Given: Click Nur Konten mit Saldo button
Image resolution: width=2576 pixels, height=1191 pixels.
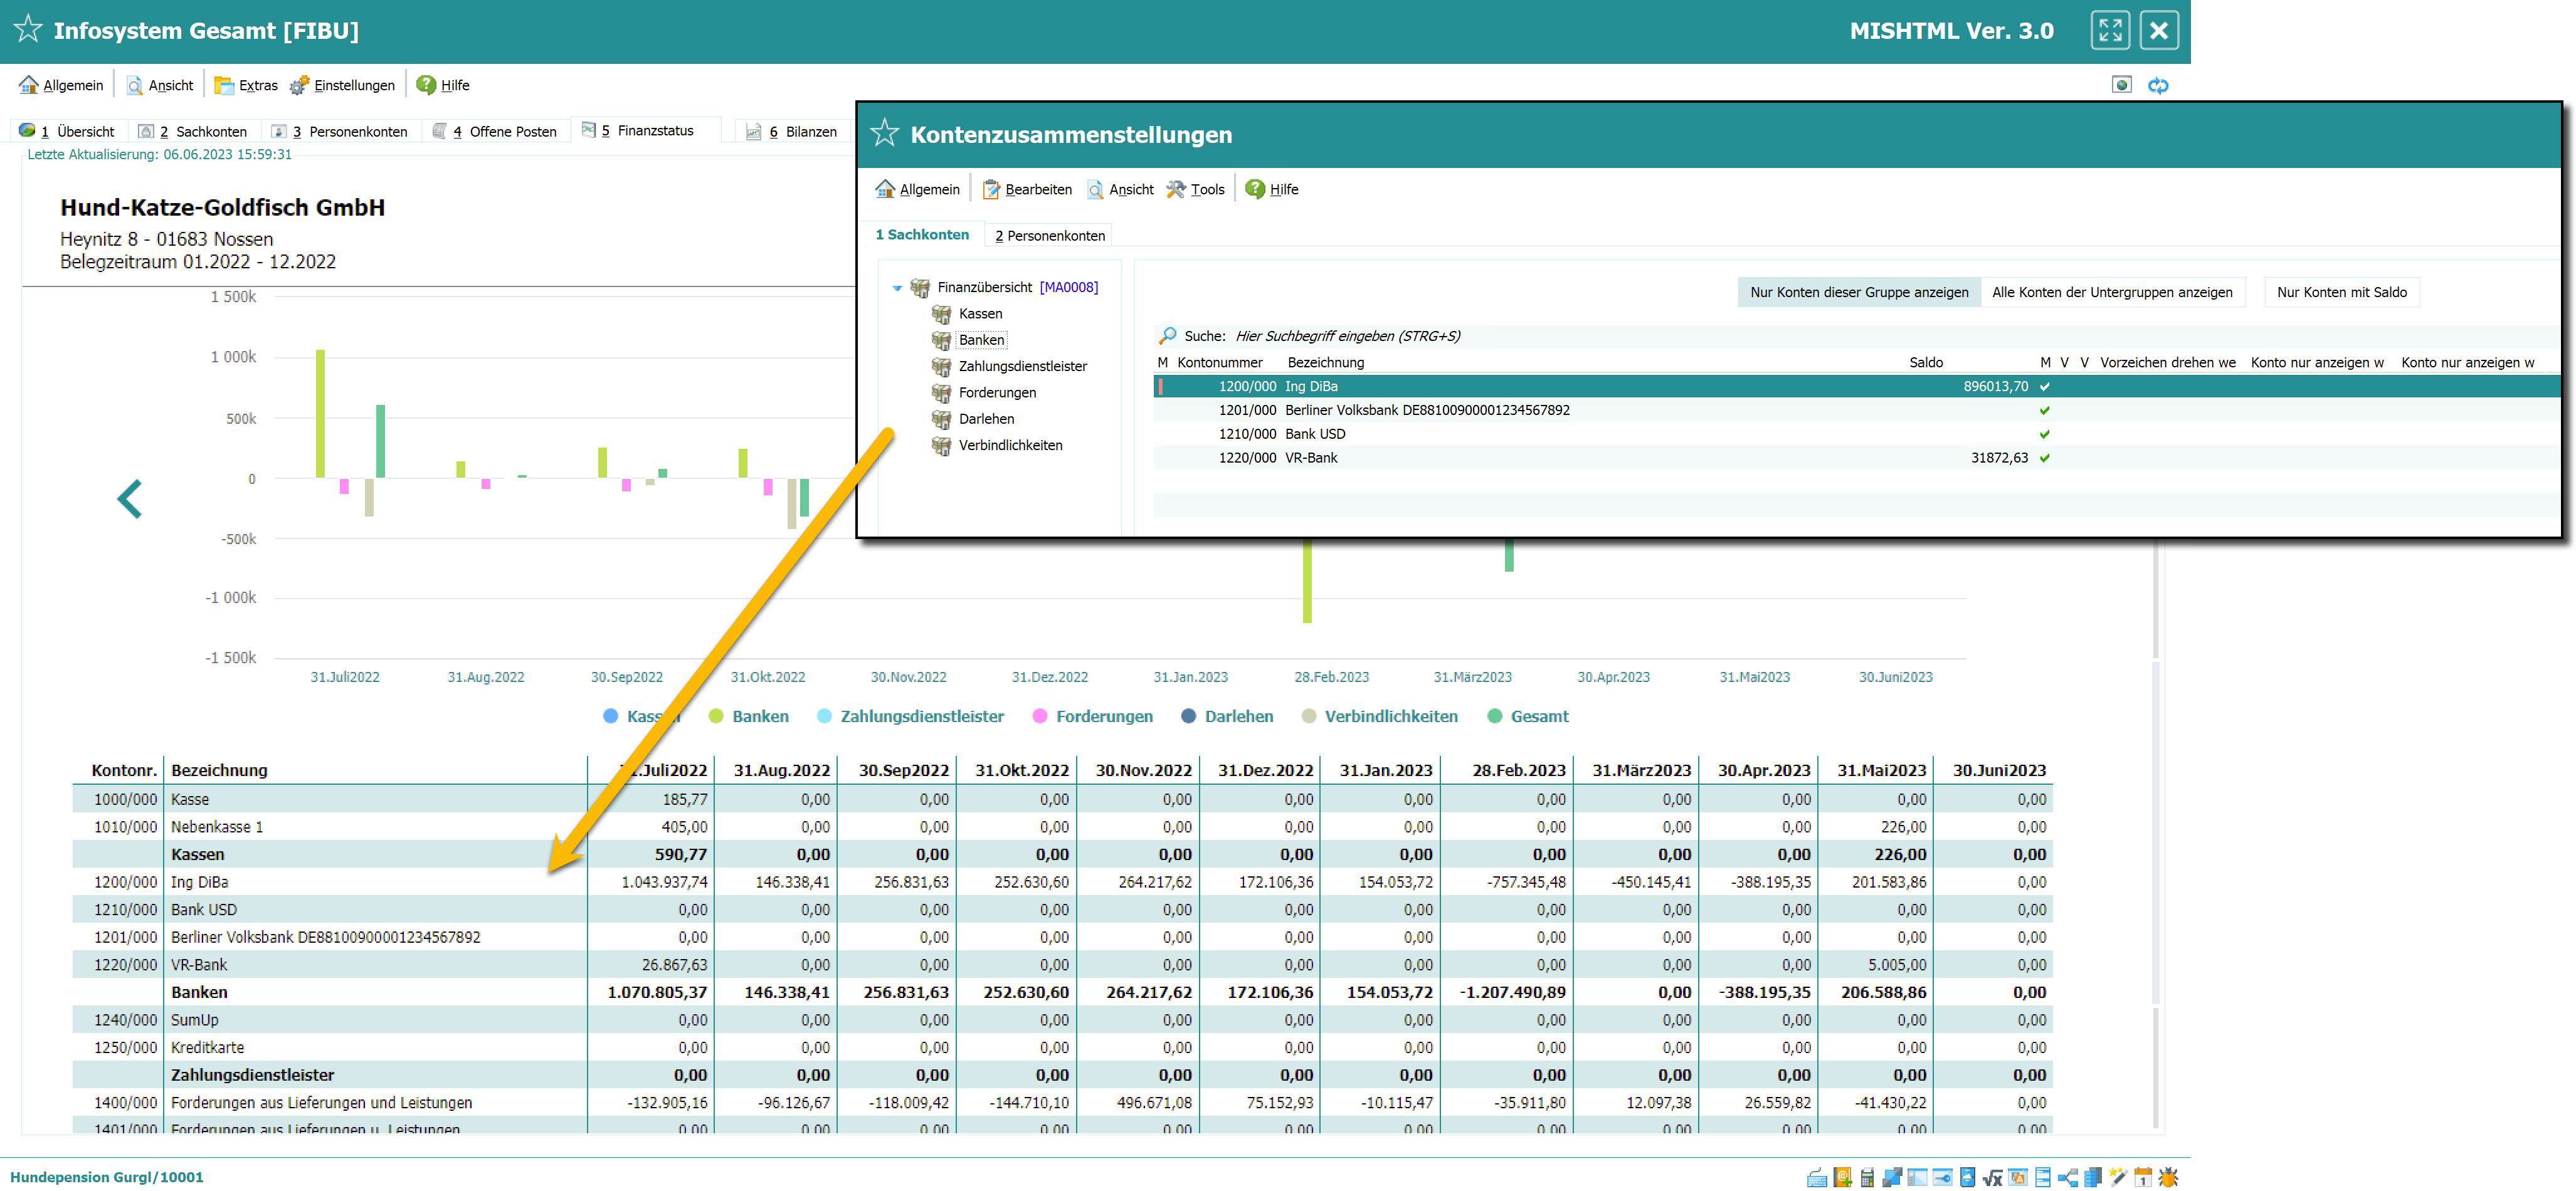Looking at the screenshot, I should click(2341, 292).
